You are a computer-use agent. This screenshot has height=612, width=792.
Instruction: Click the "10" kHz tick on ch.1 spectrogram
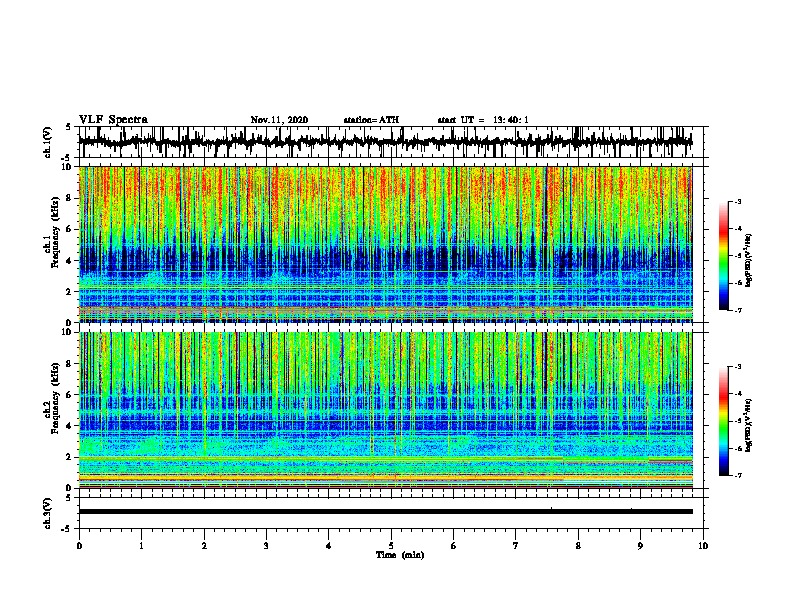pos(68,167)
